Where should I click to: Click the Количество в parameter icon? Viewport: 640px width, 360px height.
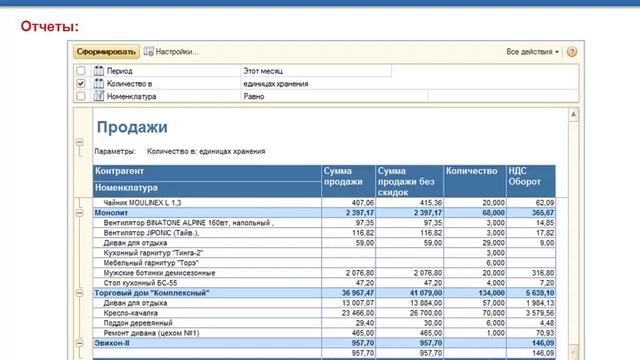coord(98,83)
